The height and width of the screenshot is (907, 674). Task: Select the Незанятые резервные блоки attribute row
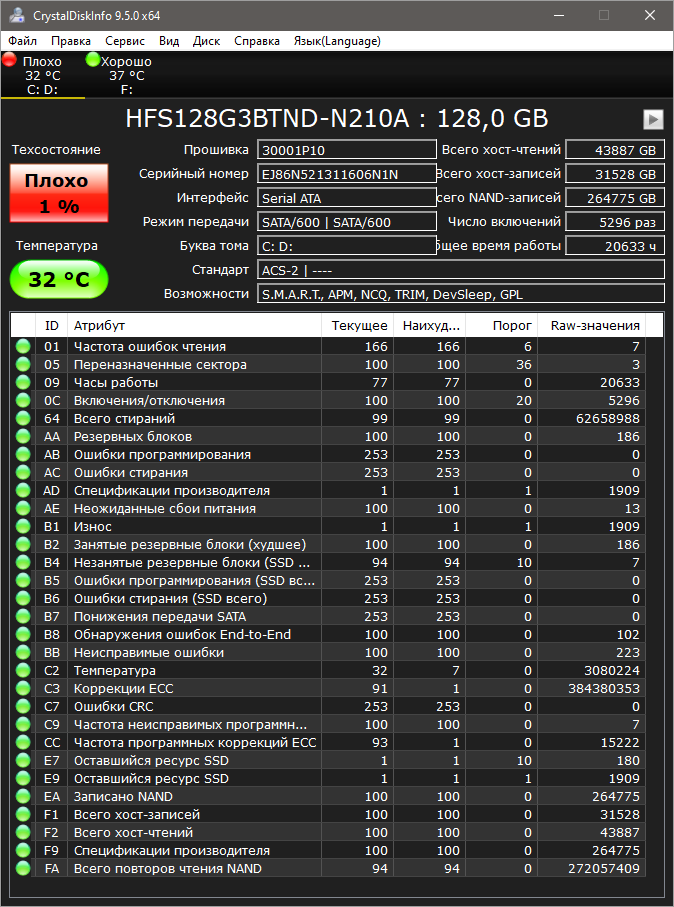click(328, 562)
